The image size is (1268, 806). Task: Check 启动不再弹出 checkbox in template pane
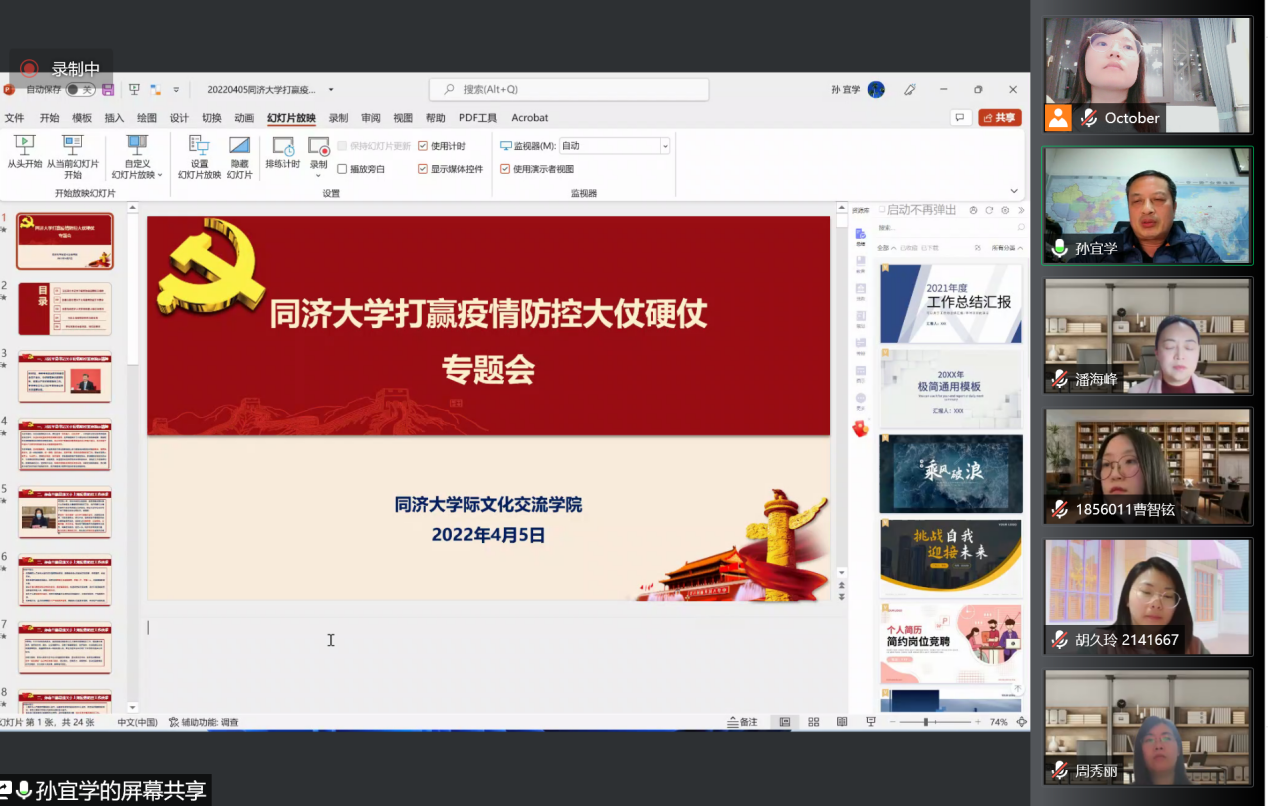882,210
